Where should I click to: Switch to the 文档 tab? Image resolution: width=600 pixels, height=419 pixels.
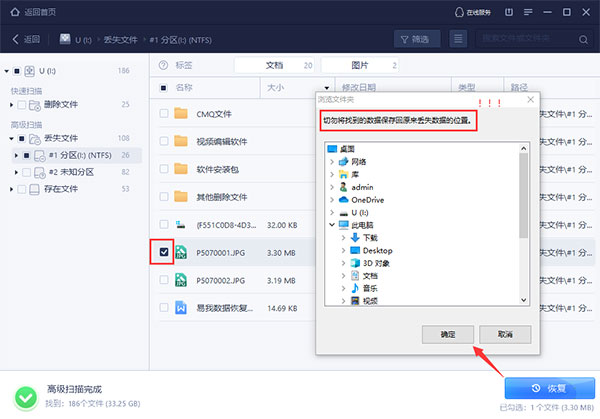click(x=274, y=65)
